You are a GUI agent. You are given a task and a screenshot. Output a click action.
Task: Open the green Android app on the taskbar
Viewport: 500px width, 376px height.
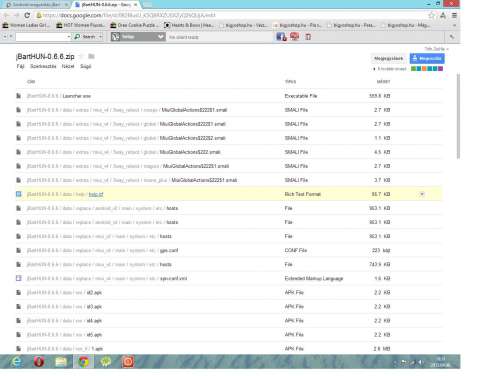tap(106, 362)
